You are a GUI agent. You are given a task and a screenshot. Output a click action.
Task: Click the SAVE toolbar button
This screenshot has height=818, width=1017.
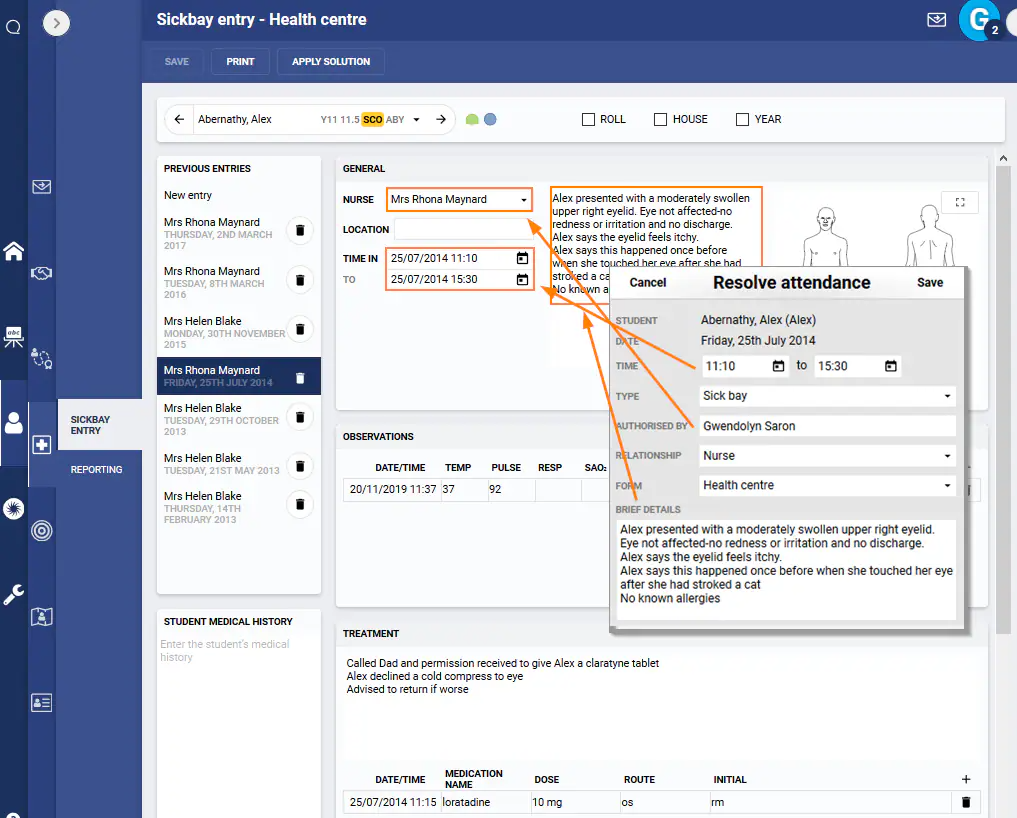pyautogui.click(x=176, y=62)
